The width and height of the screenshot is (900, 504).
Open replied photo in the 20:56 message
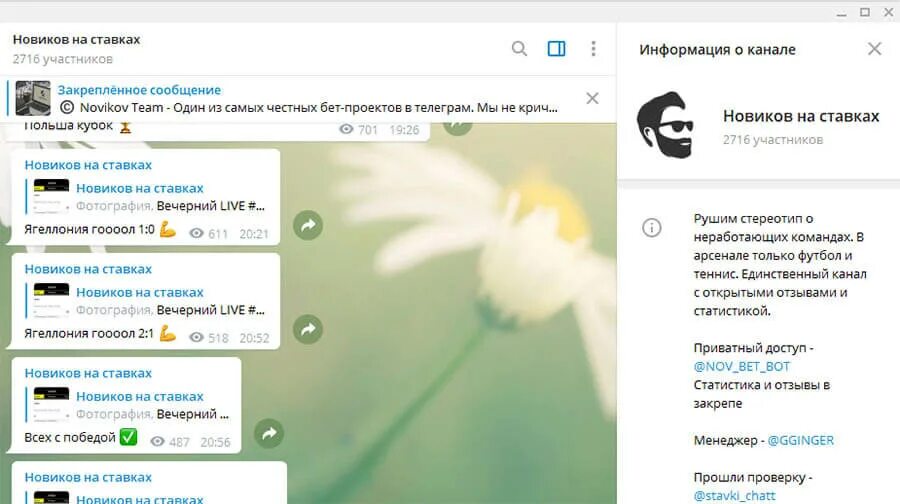(x=51, y=405)
